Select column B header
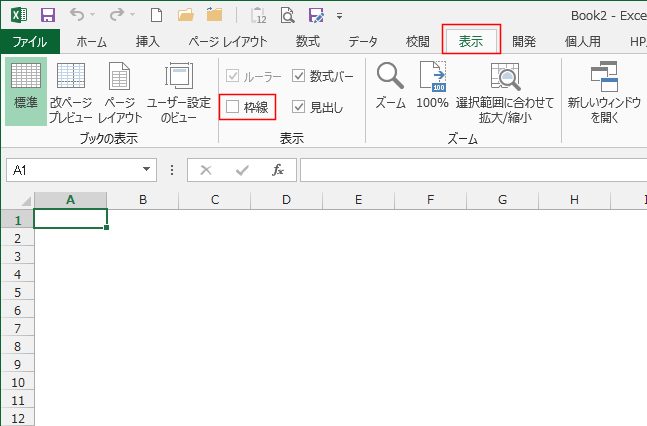The image size is (647, 426). pyautogui.click(x=143, y=200)
